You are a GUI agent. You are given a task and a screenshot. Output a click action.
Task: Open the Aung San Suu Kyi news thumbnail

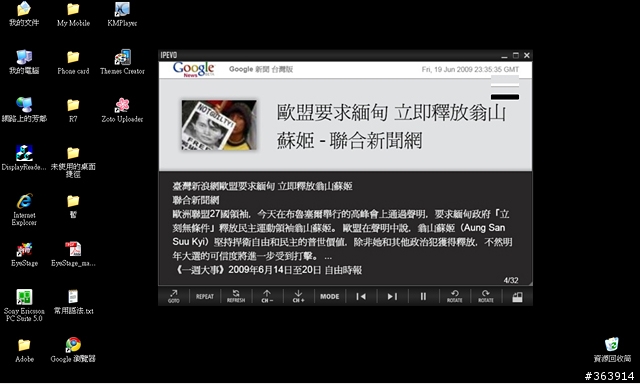click(x=219, y=125)
